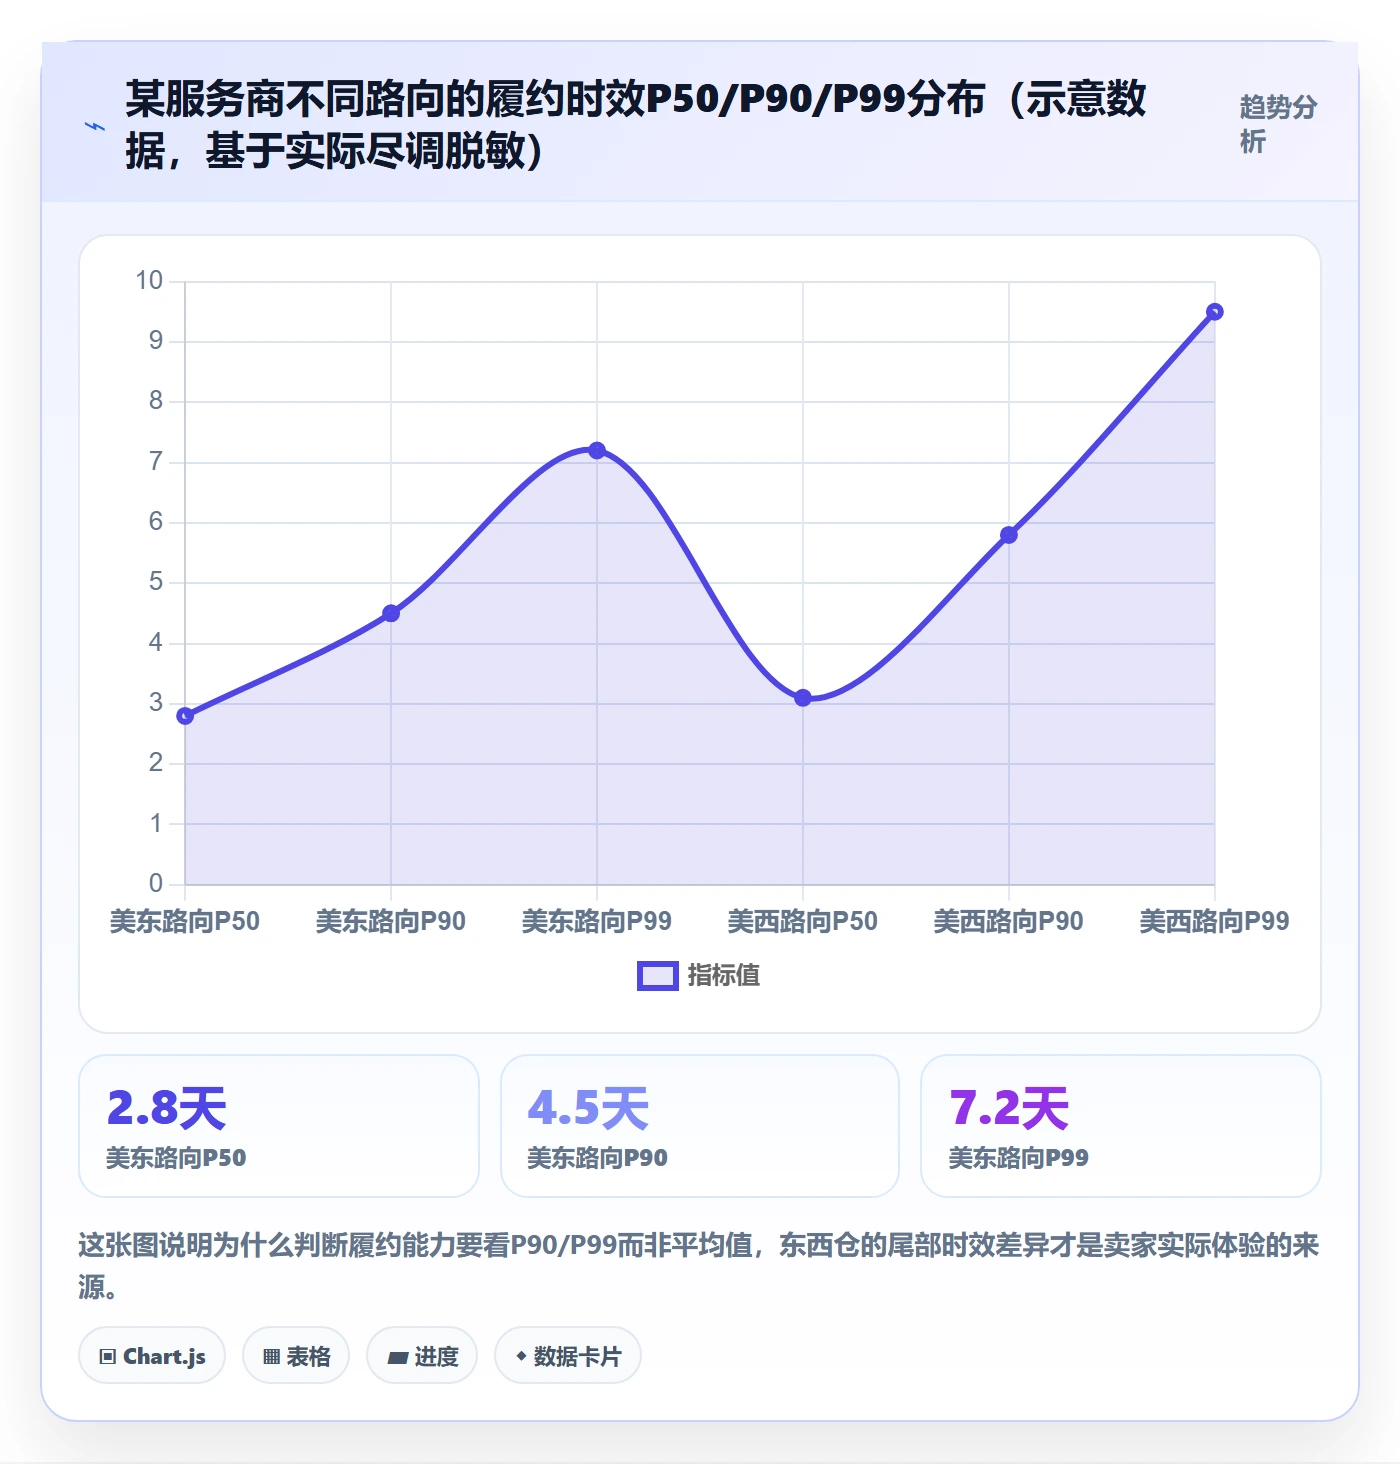The width and height of the screenshot is (1400, 1464).
Task: Open the 2.8天 美东路向P50 stat card
Action: pos(279,1126)
